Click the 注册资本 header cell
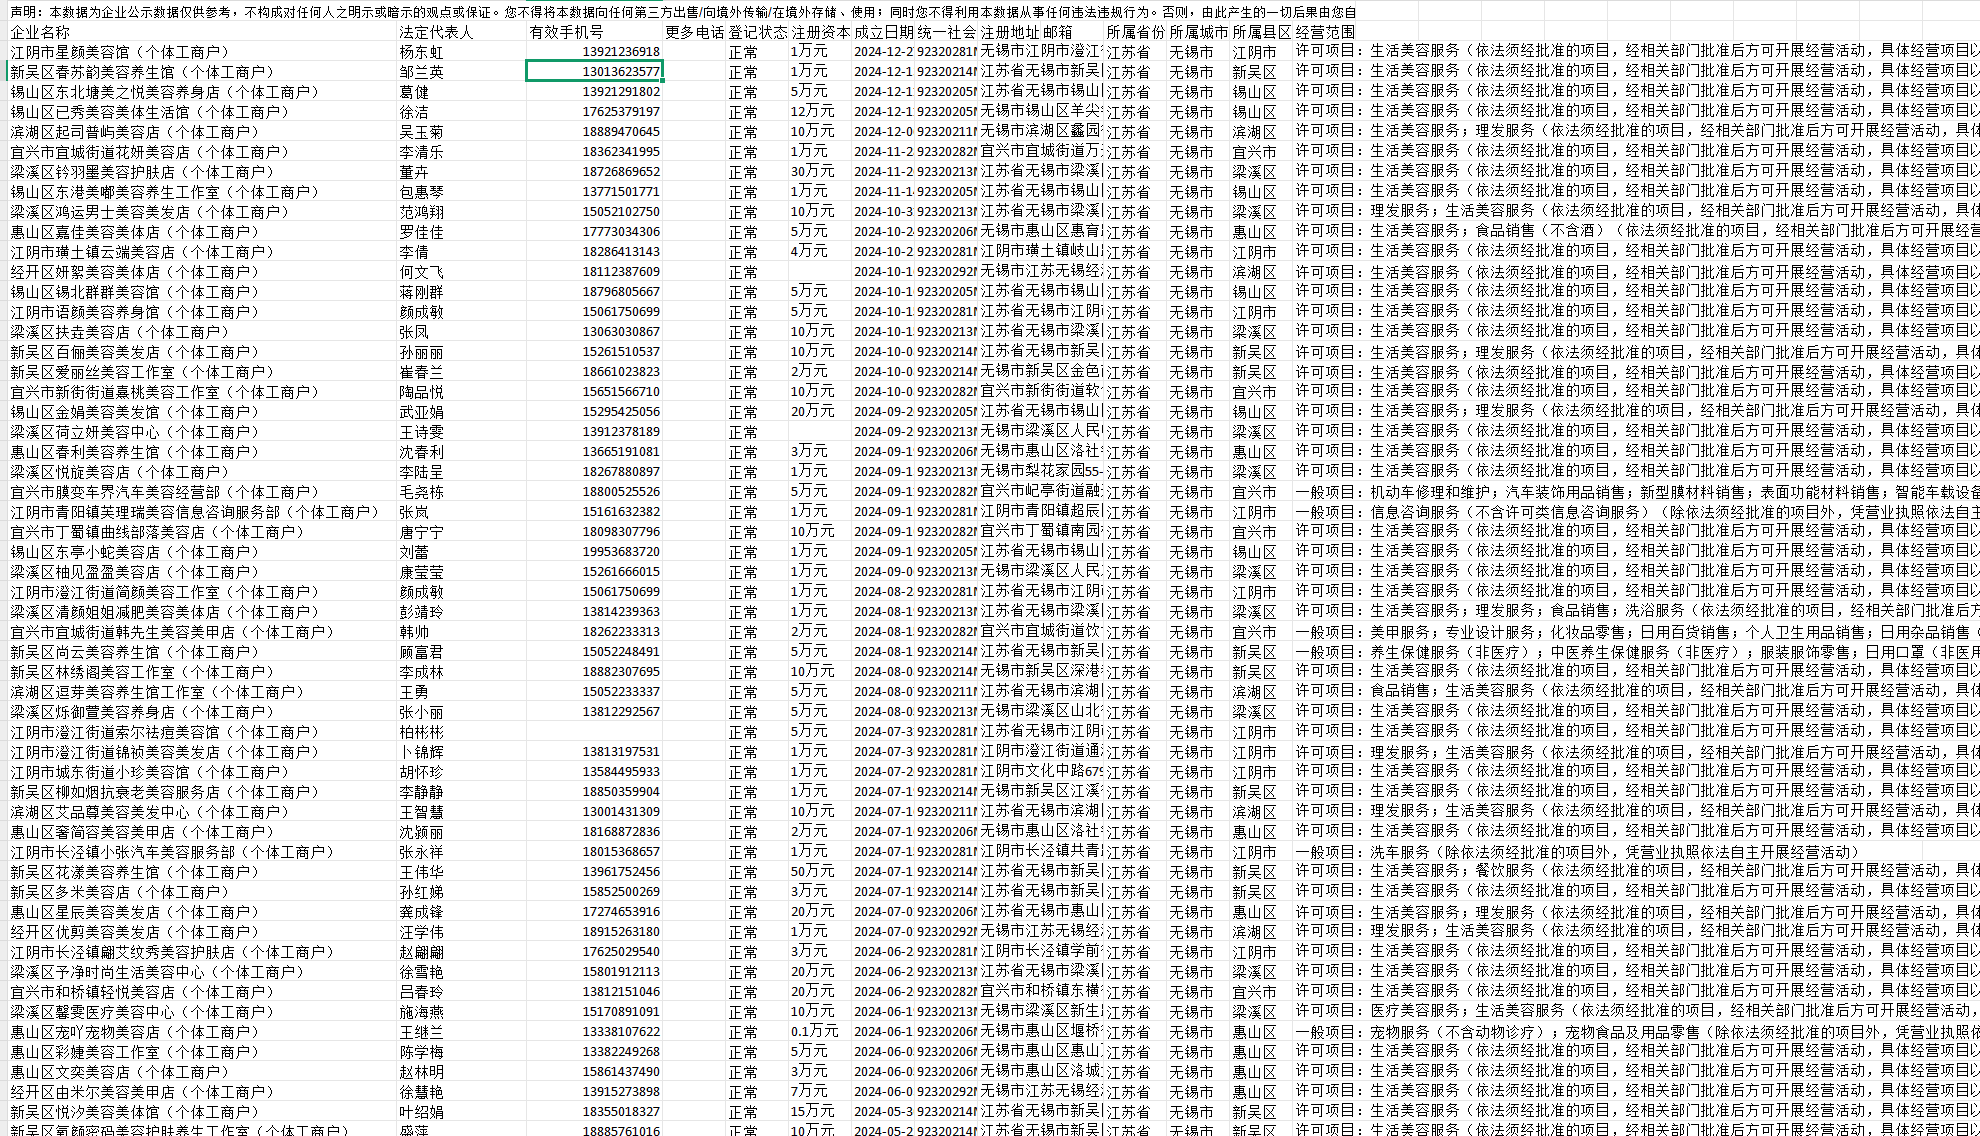 click(819, 32)
